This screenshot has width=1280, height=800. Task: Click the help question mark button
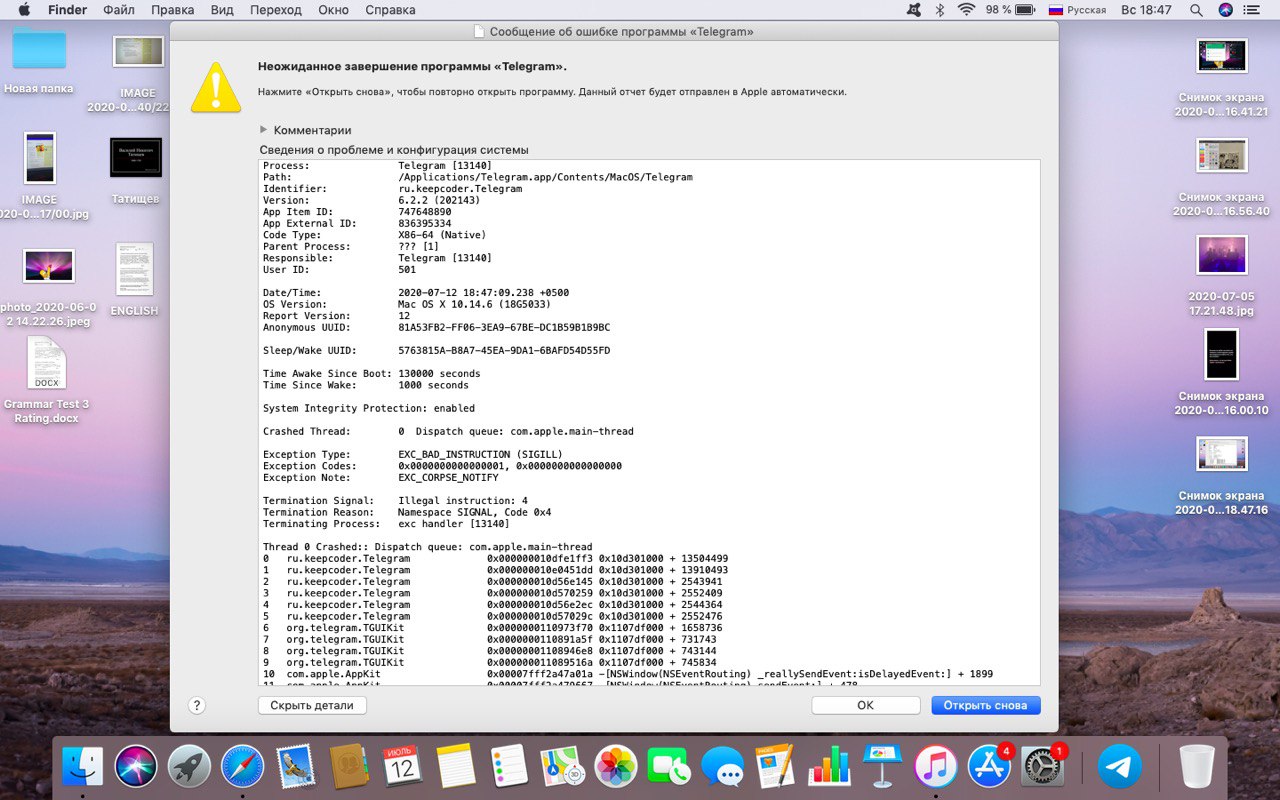(197, 705)
